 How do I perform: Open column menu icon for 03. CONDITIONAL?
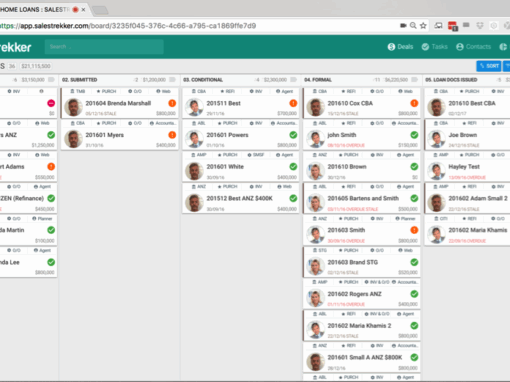(293, 80)
